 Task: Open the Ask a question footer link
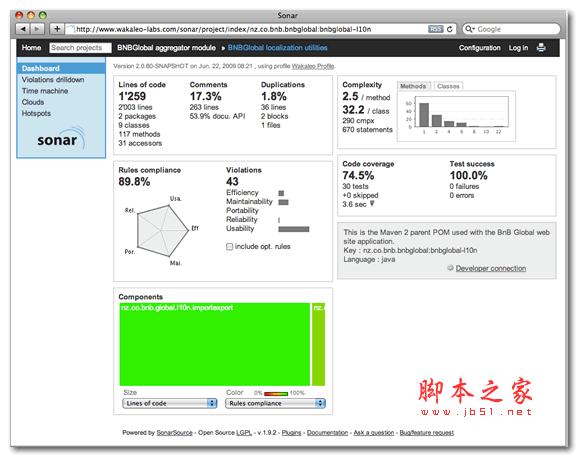[x=374, y=433]
